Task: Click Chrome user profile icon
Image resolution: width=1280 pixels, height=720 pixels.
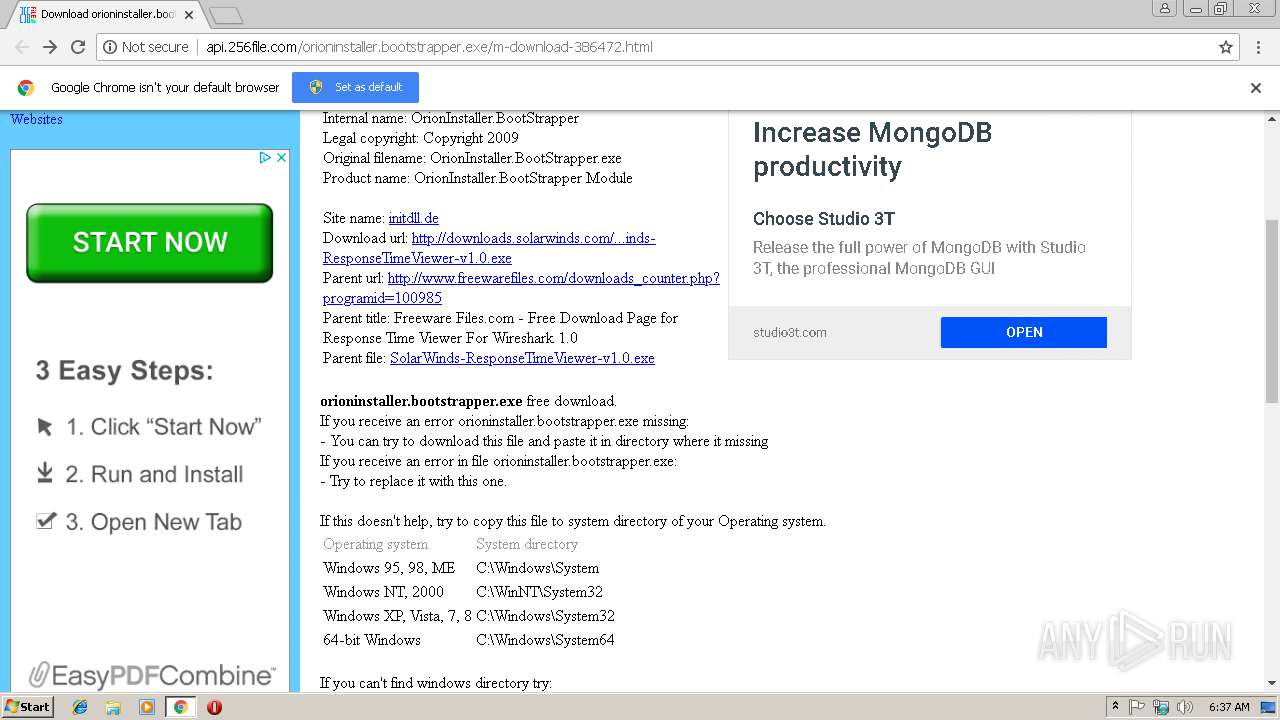Action: tap(1164, 8)
